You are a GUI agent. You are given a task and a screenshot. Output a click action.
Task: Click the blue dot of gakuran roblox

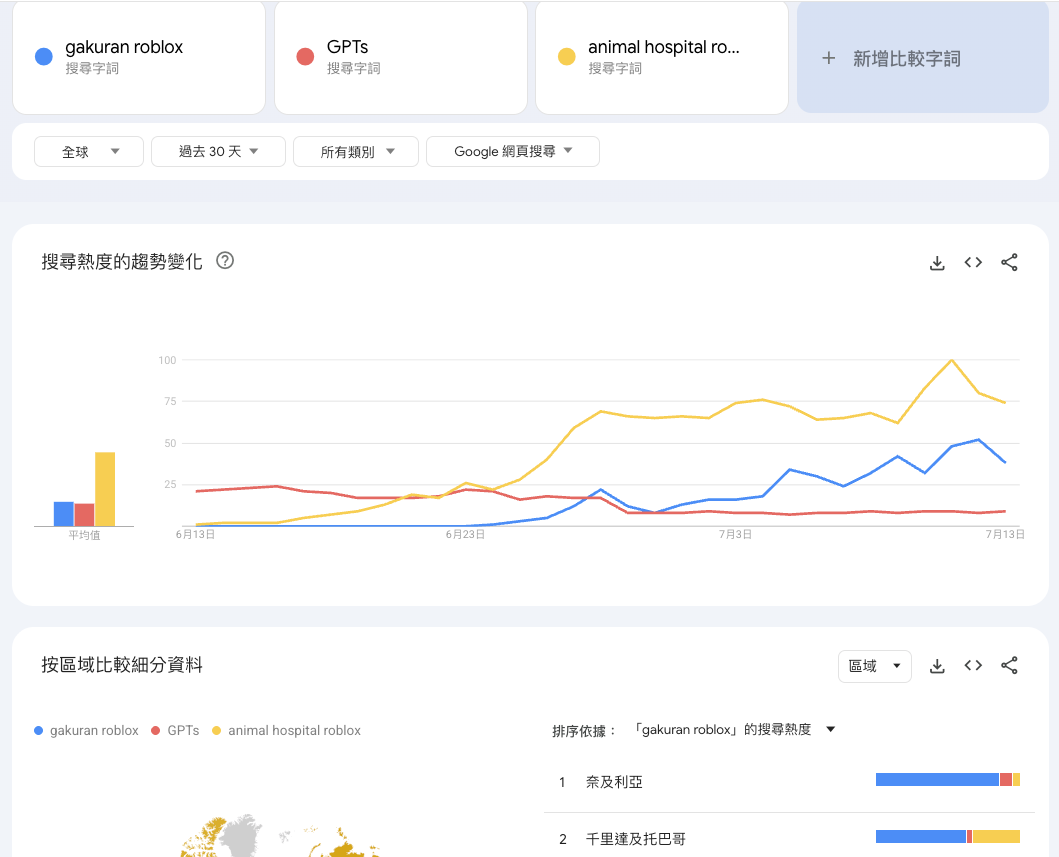[x=44, y=57]
